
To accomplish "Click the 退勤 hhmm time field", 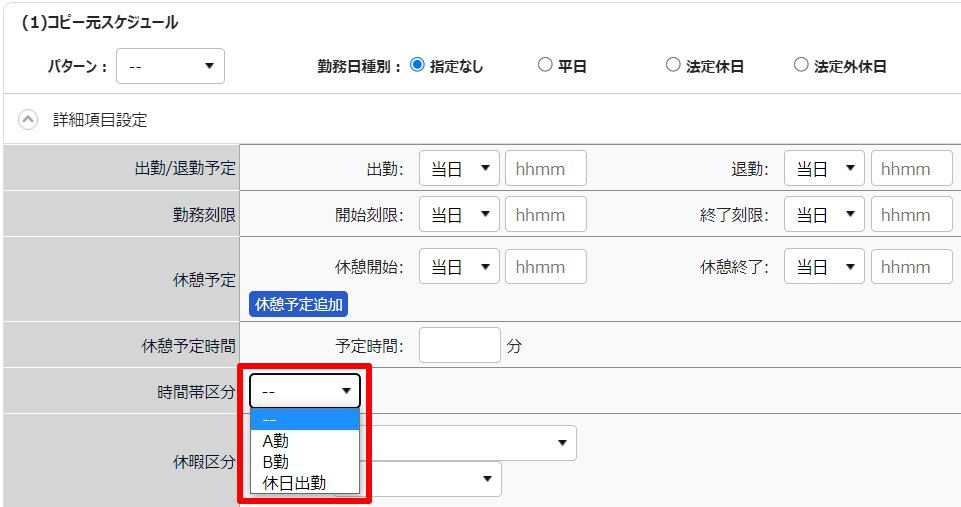I will click(911, 168).
